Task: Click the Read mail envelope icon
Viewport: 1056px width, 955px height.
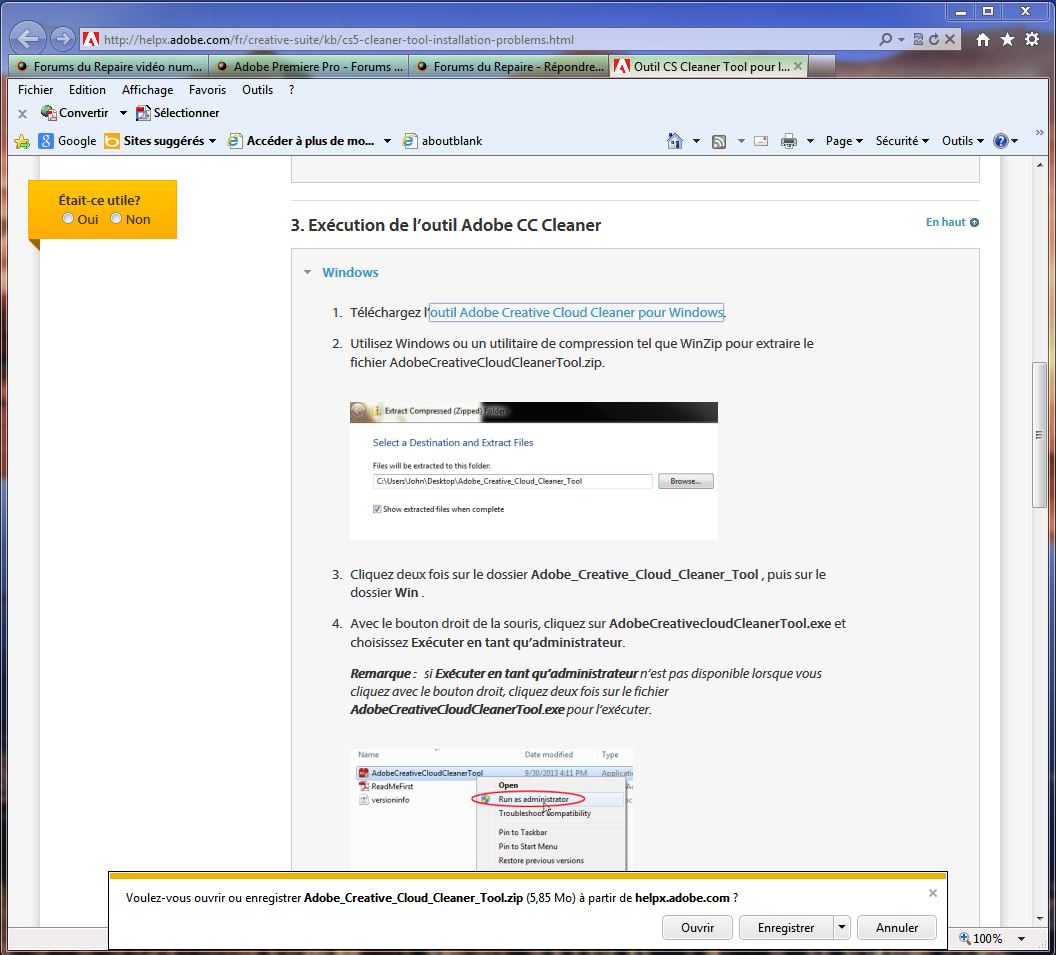Action: tap(761, 141)
